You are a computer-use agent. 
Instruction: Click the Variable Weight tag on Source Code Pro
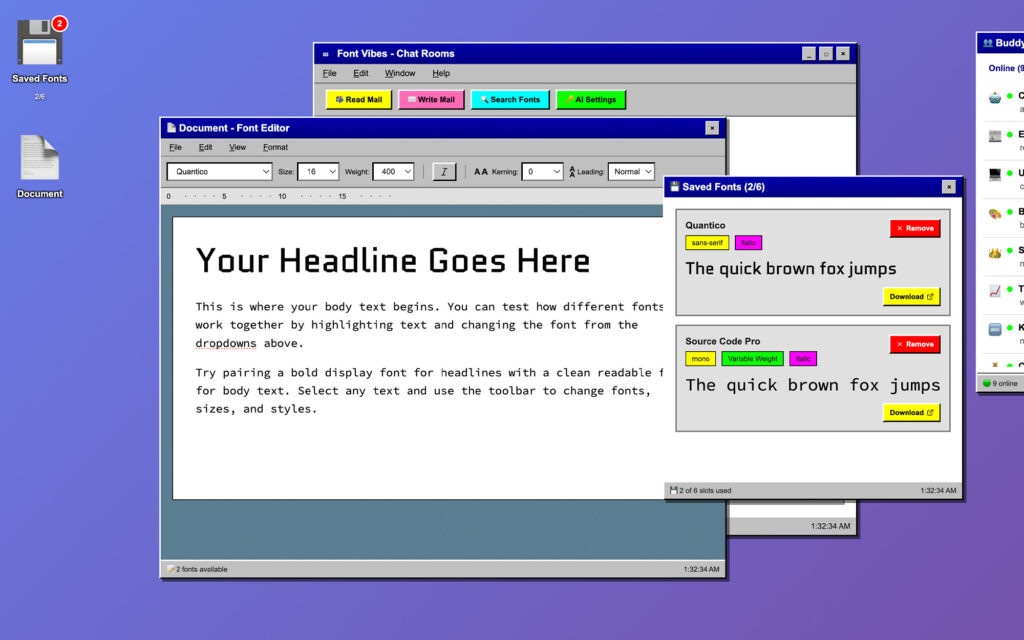[x=753, y=359]
